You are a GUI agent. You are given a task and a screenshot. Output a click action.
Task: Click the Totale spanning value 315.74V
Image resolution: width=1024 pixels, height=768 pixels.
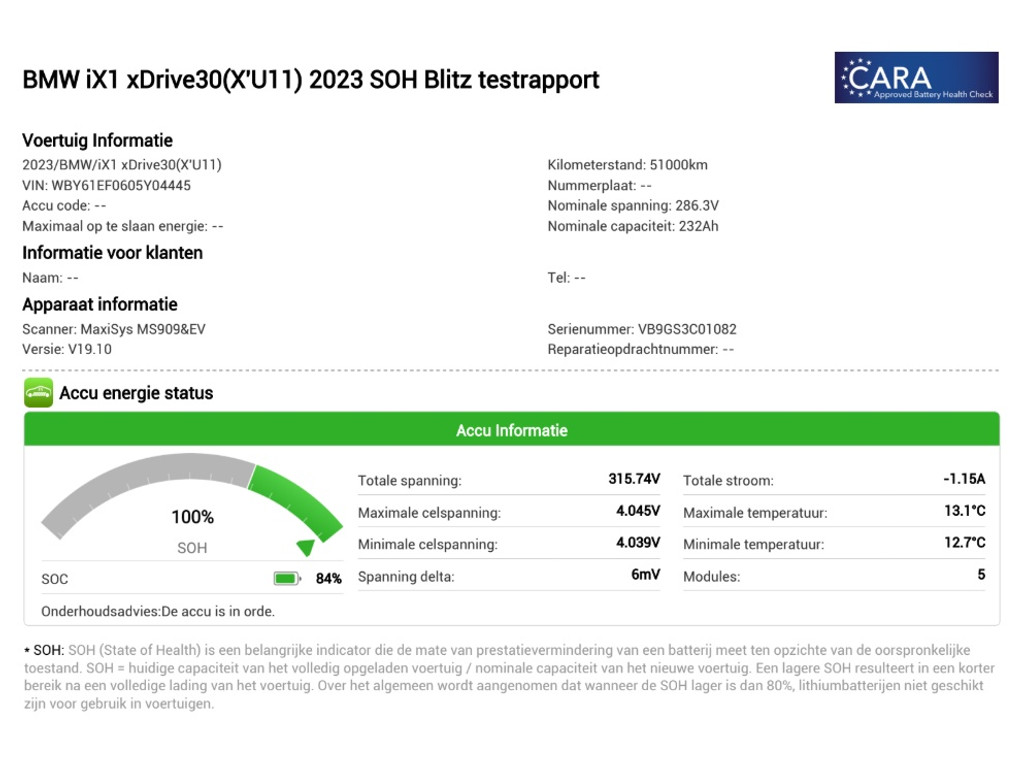pyautogui.click(x=634, y=480)
